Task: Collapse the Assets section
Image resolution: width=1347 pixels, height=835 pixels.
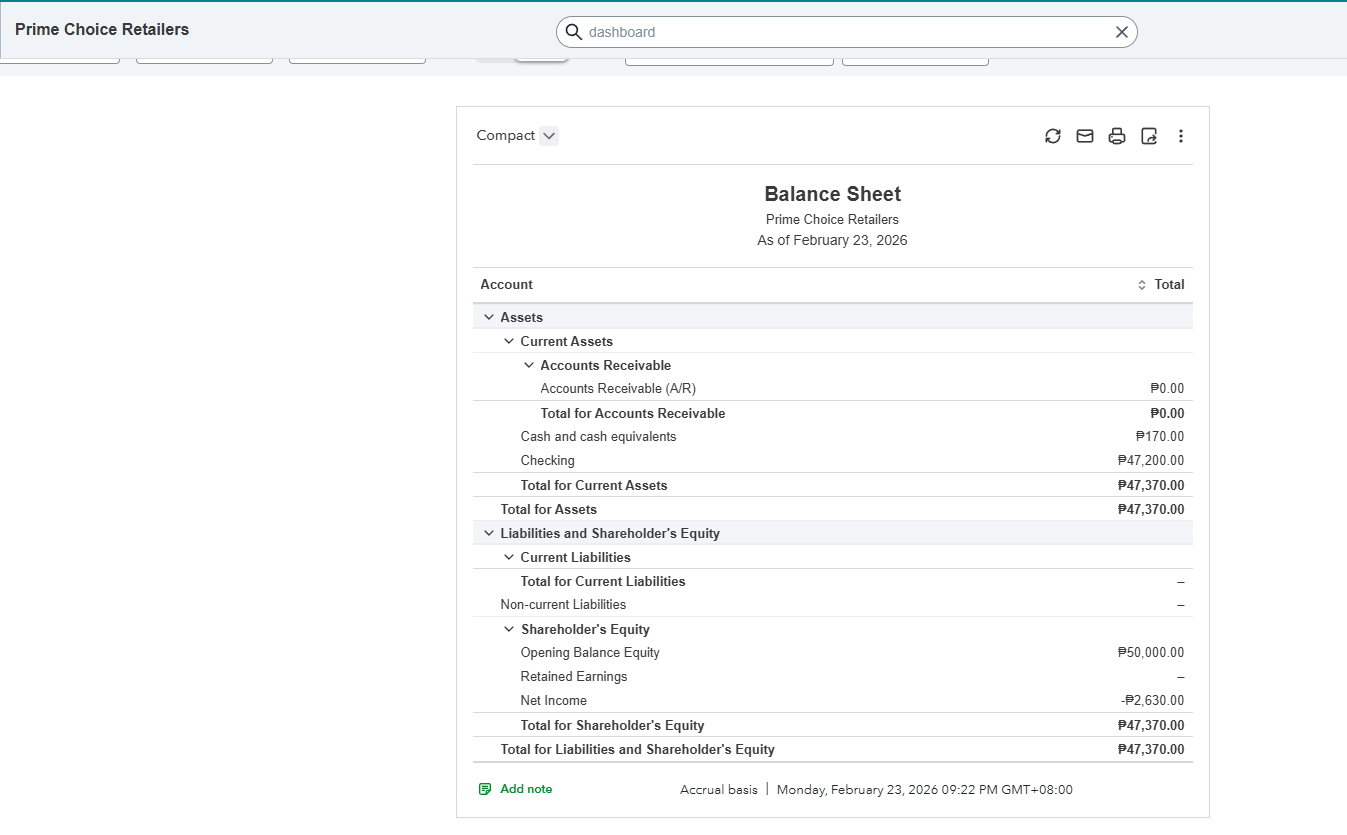Action: coord(489,317)
